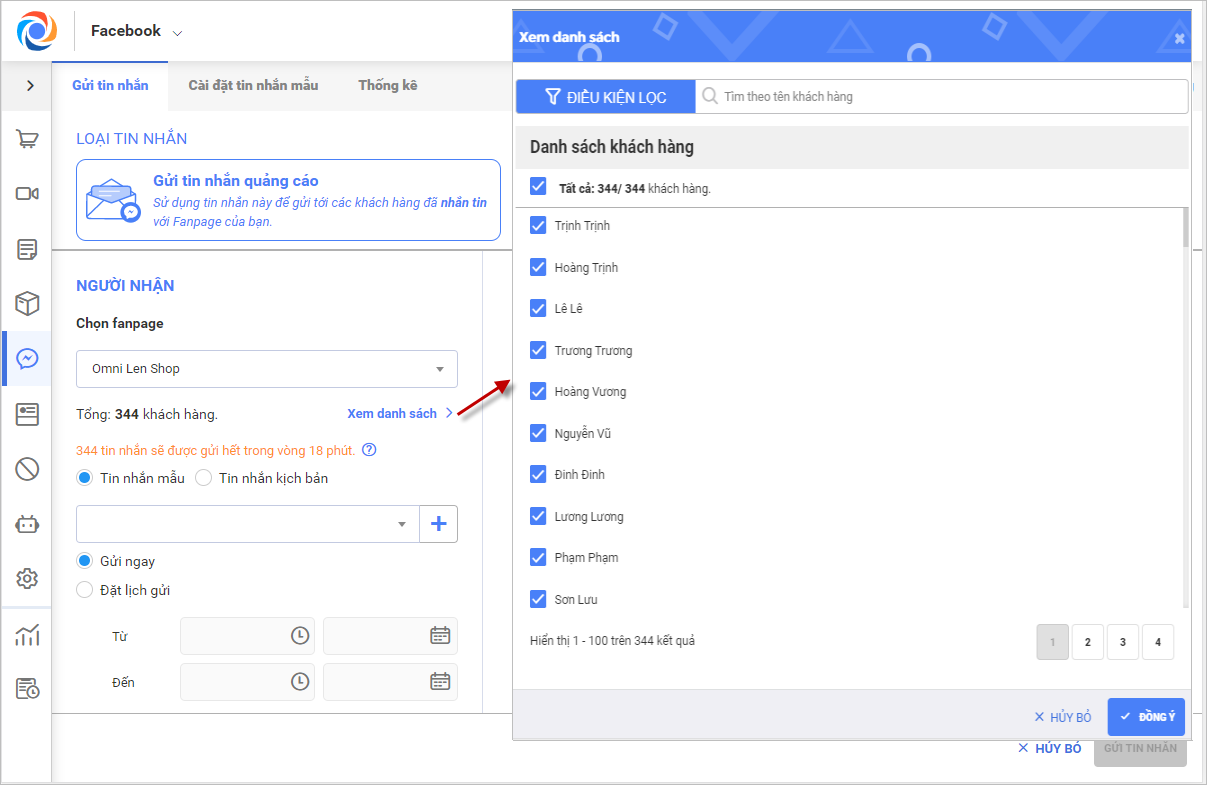Choose the Tin nhắn kịch bản option
This screenshot has width=1207, height=785.
tap(204, 478)
